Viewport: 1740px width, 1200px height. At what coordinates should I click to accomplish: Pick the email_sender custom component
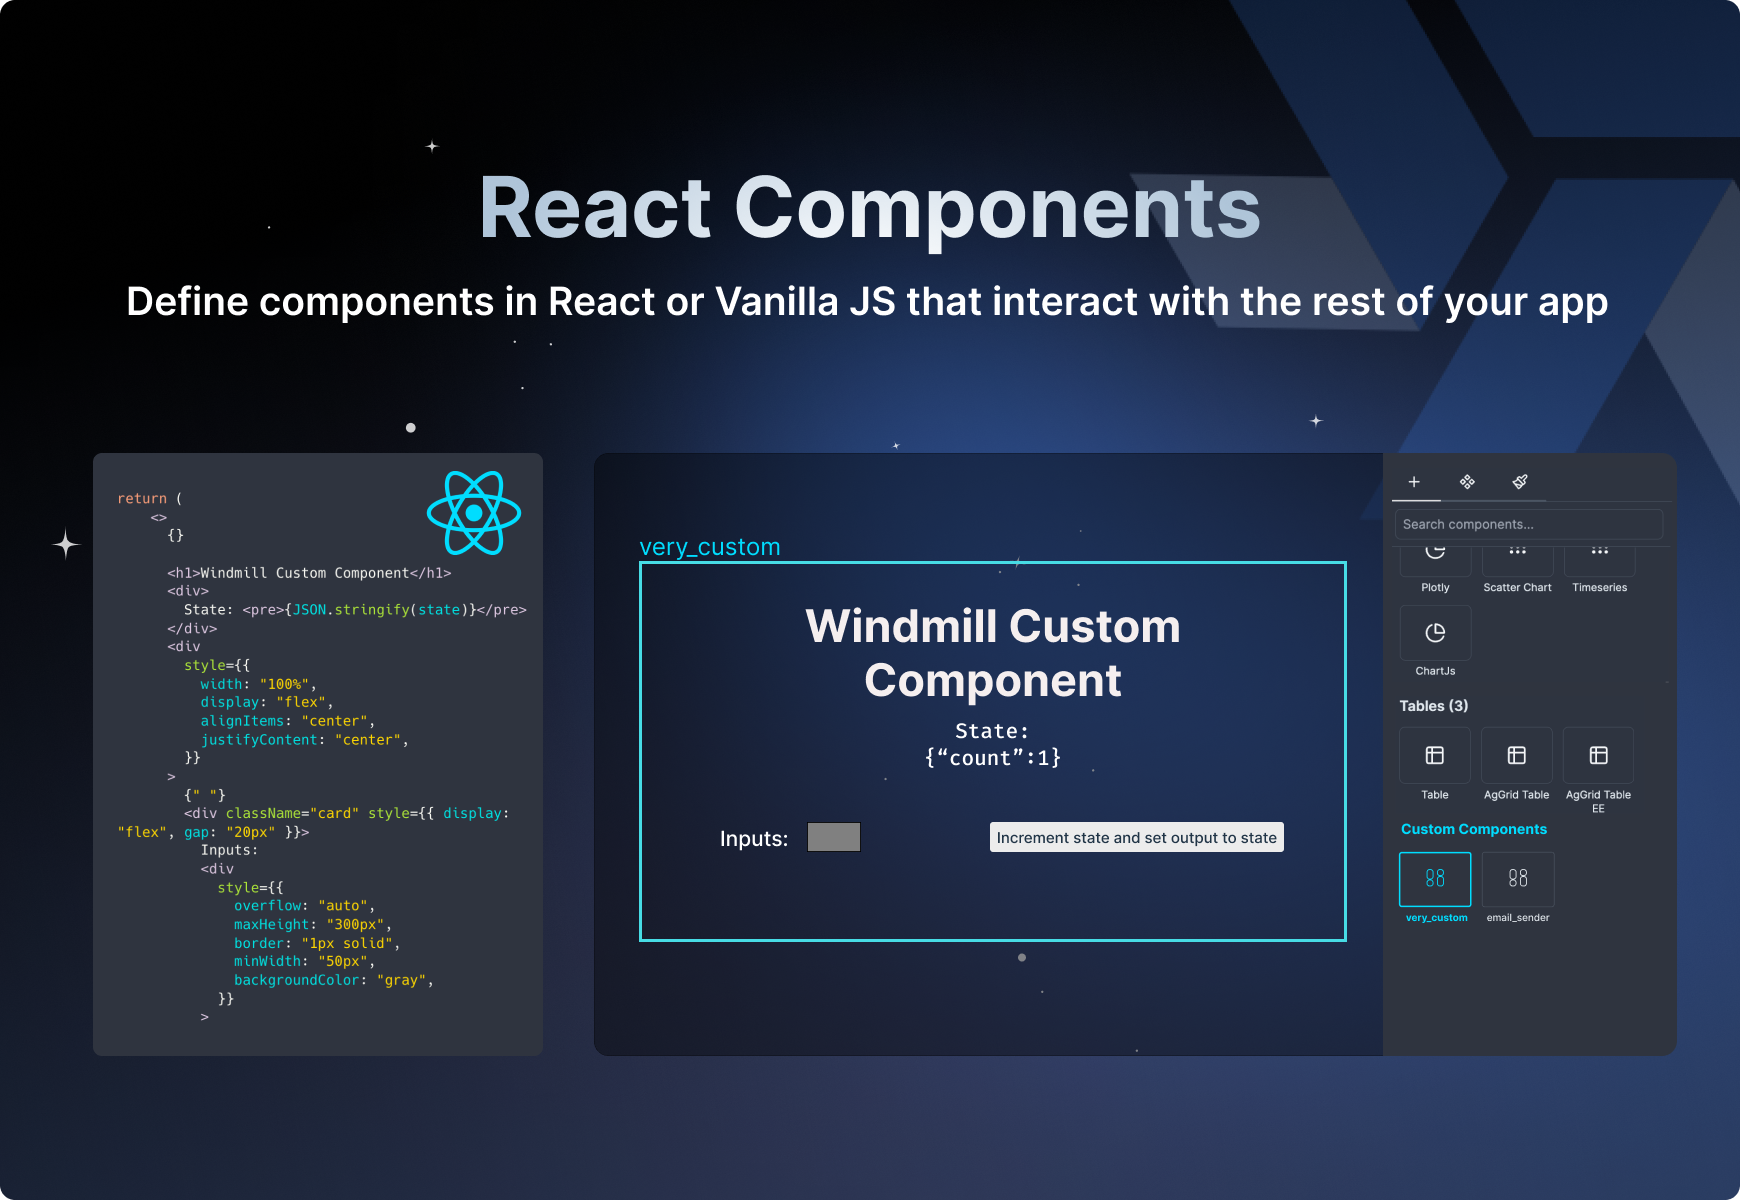pos(1518,880)
